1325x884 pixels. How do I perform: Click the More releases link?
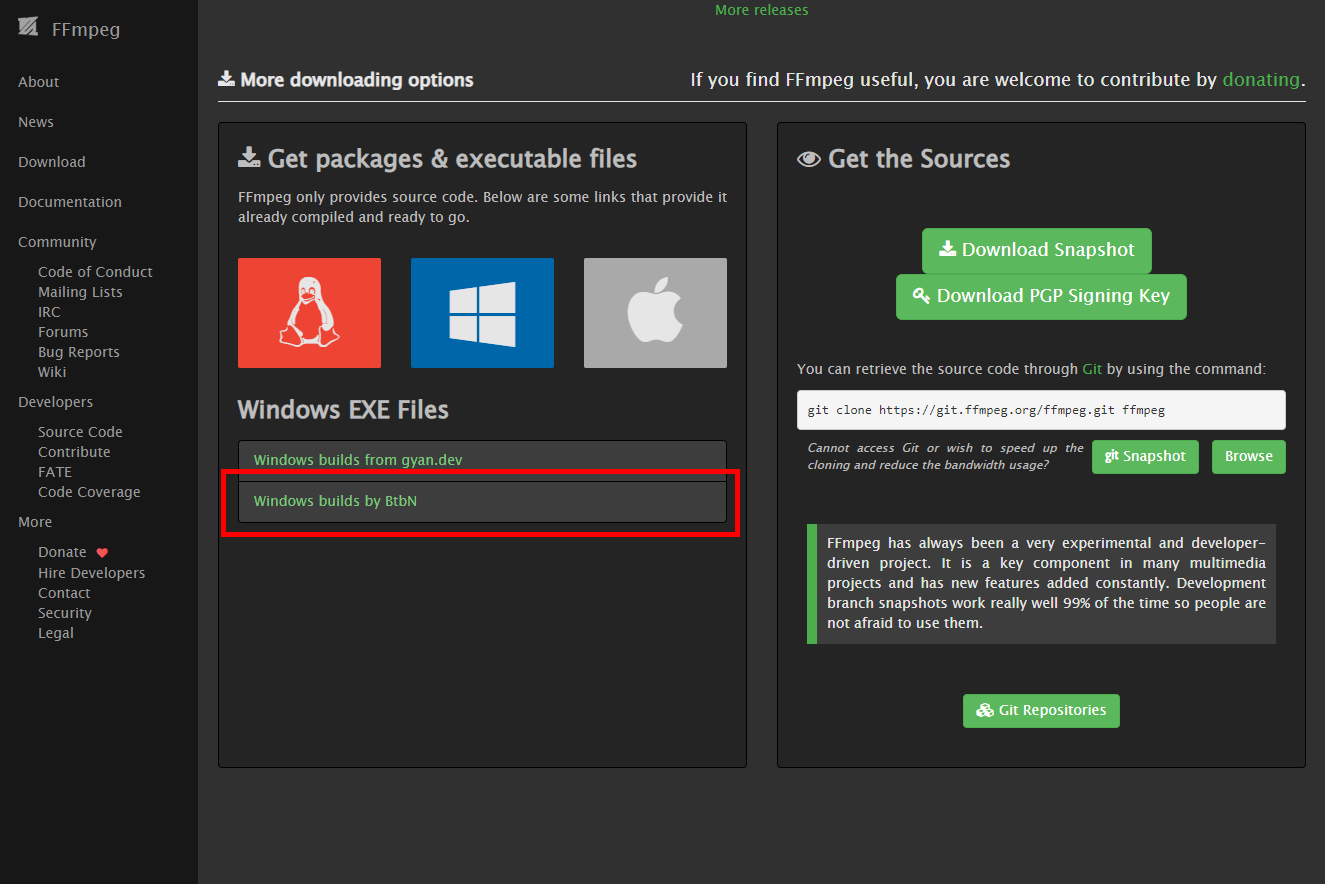point(762,10)
